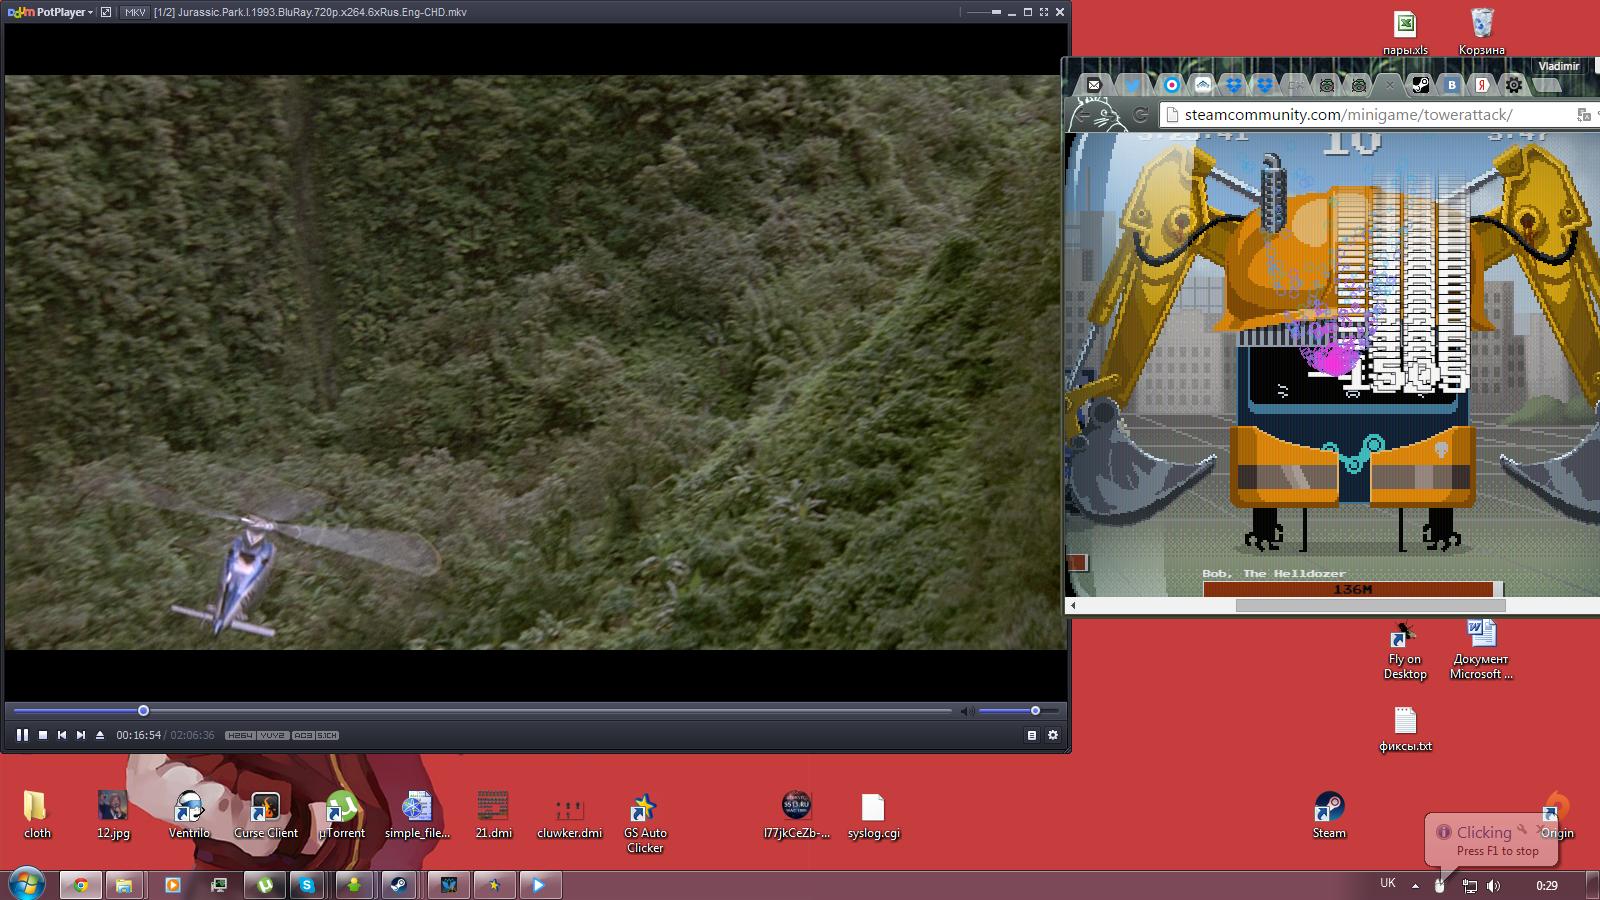Toggle PotPlayer fullscreen mode button
This screenshot has width=1600, height=900.
coord(1043,12)
